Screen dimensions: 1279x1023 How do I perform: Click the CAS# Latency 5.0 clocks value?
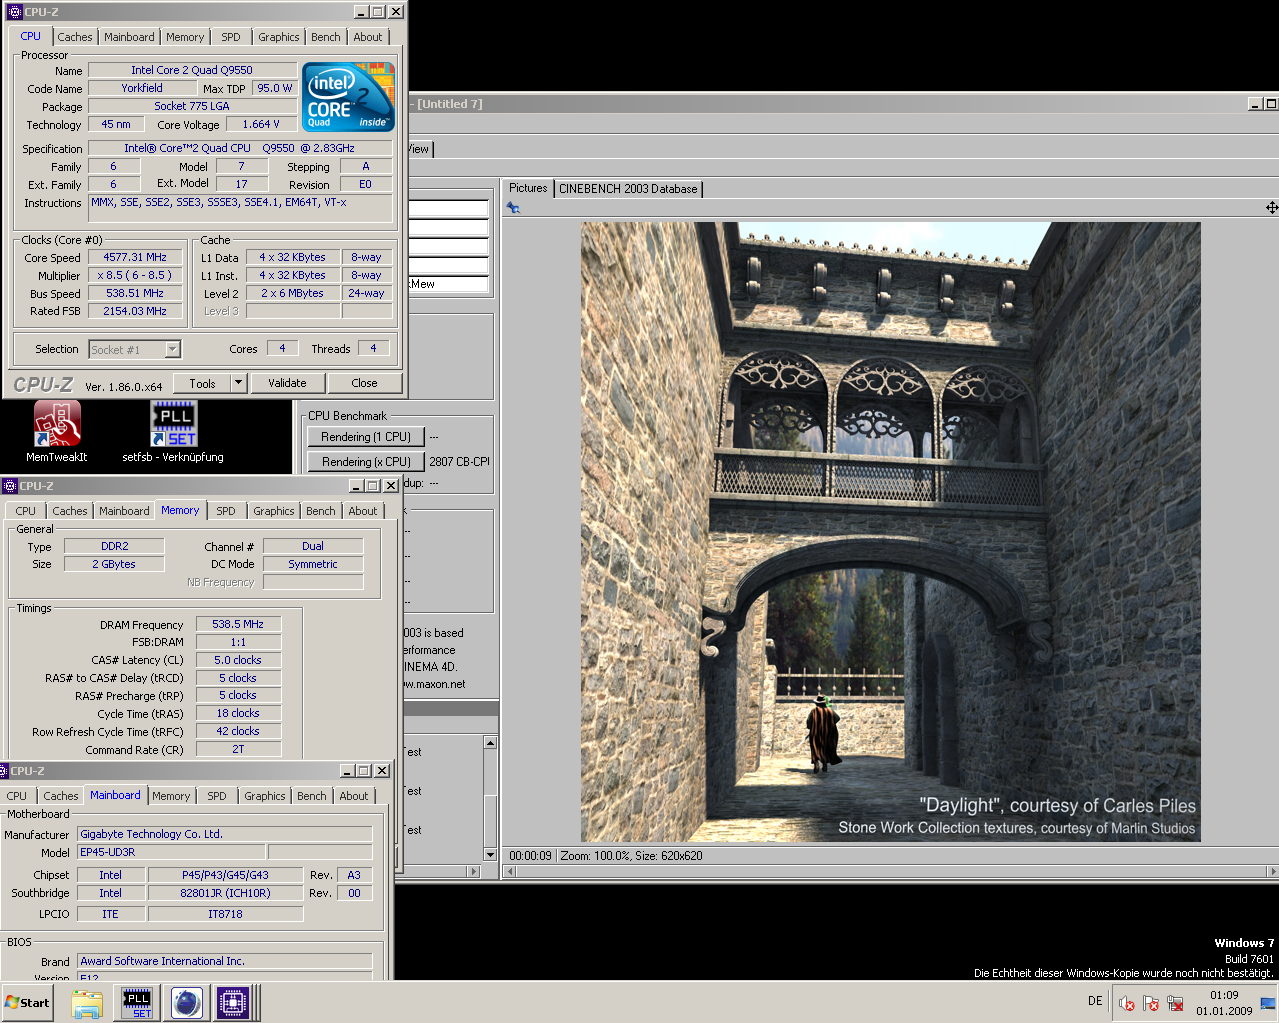(x=238, y=660)
